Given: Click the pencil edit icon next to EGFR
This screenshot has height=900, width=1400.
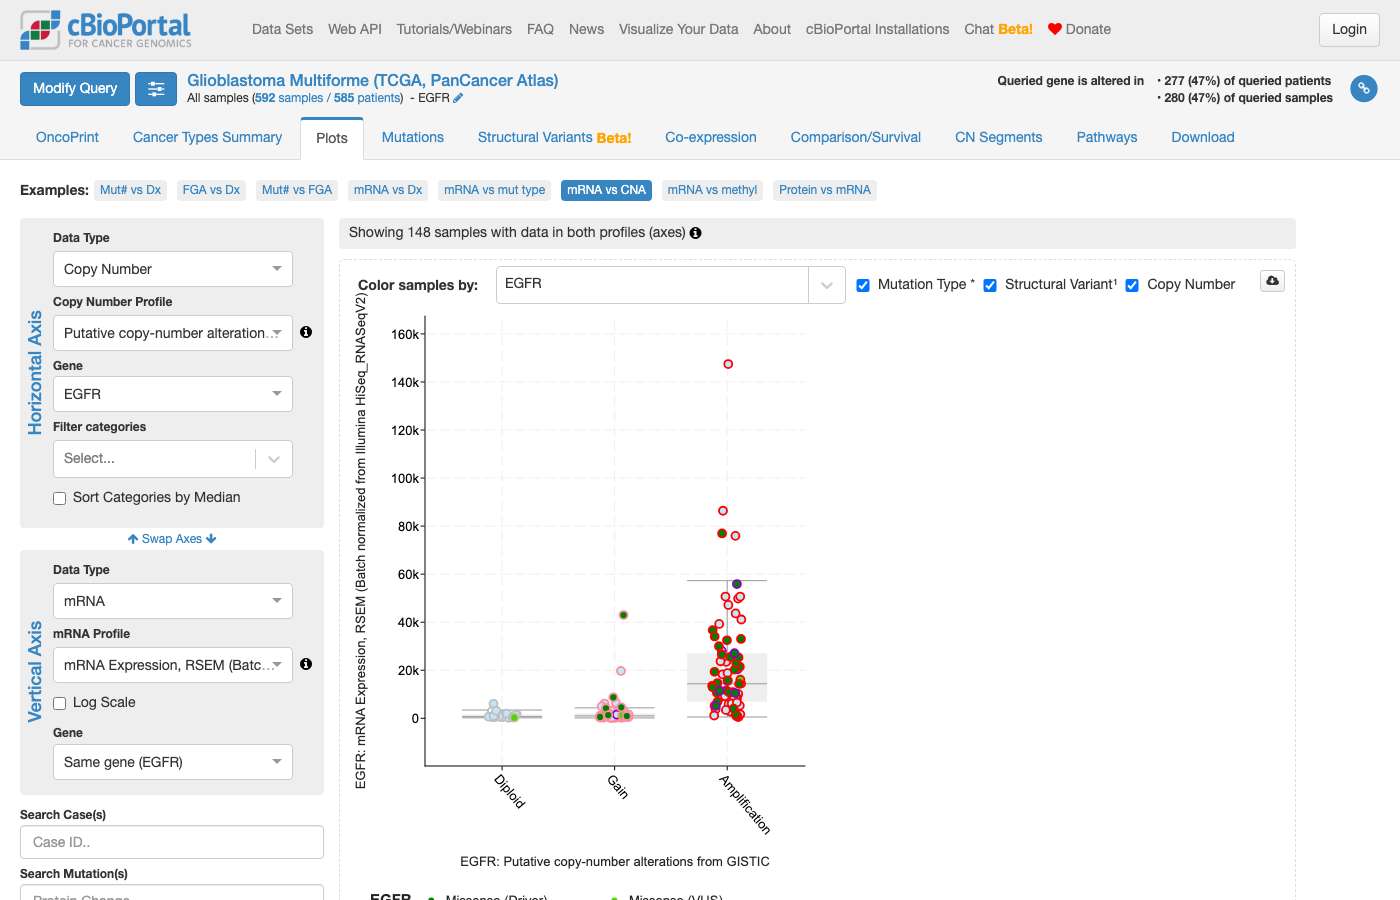Looking at the screenshot, I should pyautogui.click(x=458, y=98).
